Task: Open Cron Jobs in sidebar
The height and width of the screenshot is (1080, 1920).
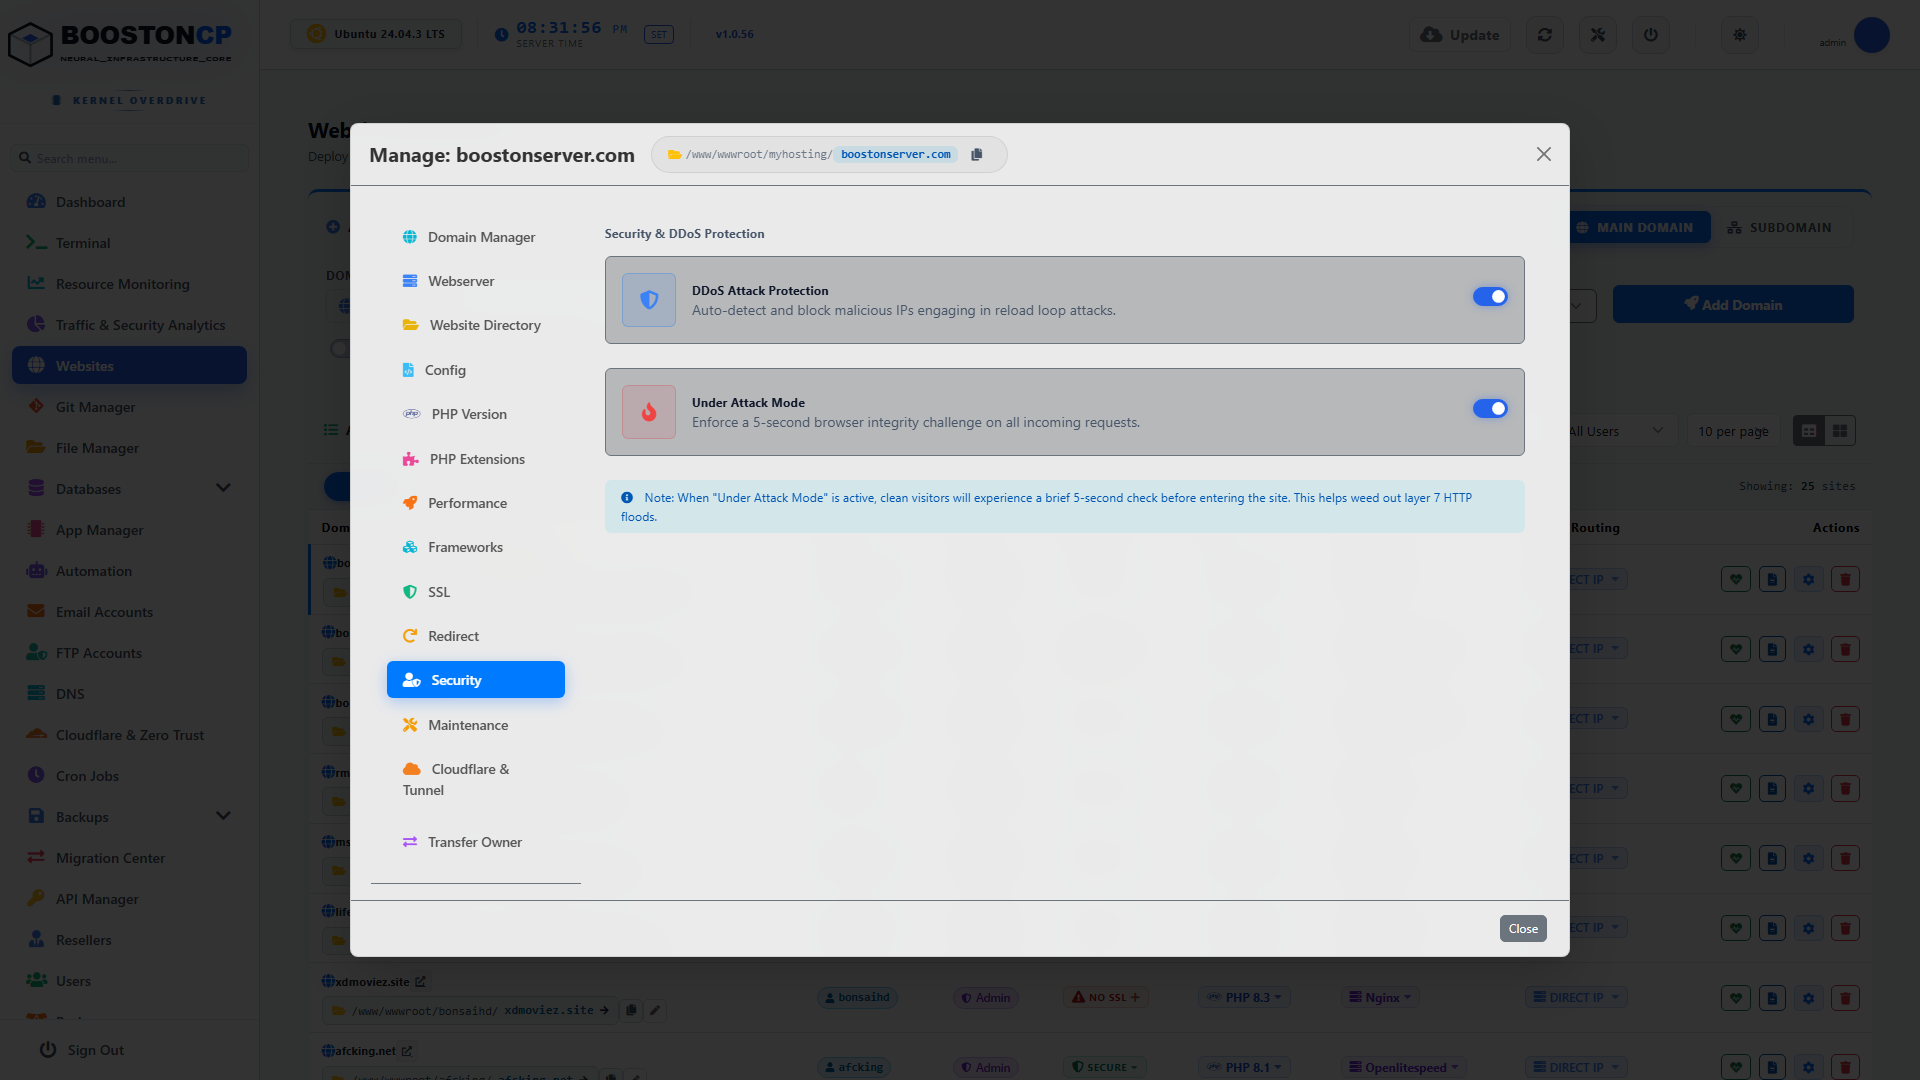Action: point(129,776)
